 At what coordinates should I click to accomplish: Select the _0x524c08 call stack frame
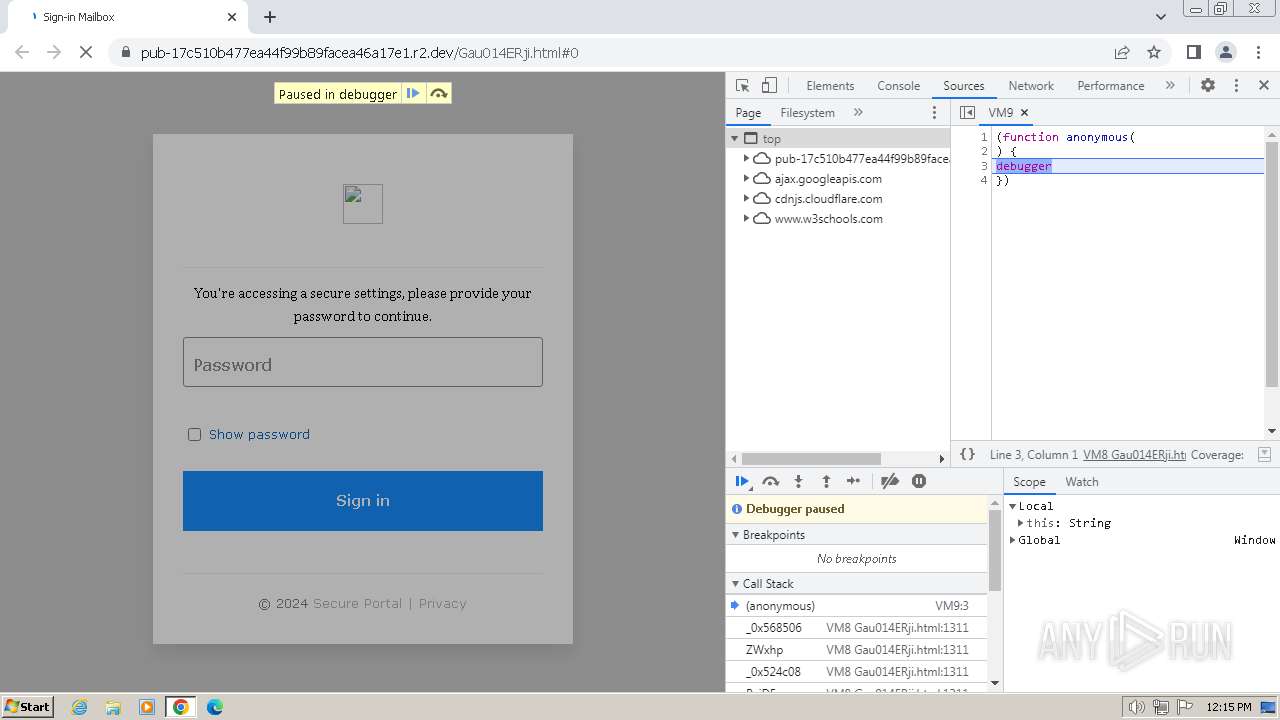tap(856, 672)
